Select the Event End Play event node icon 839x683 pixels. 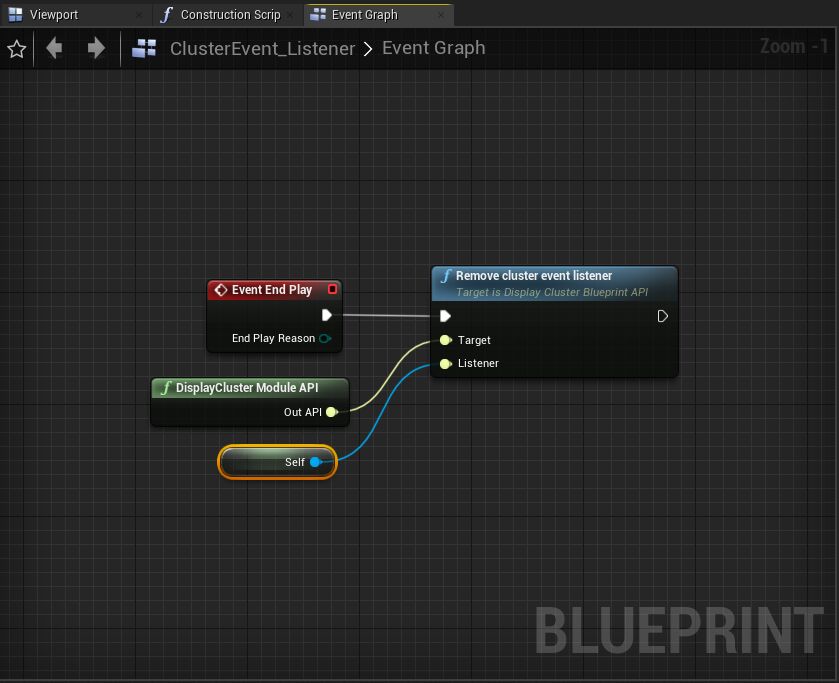(220, 290)
